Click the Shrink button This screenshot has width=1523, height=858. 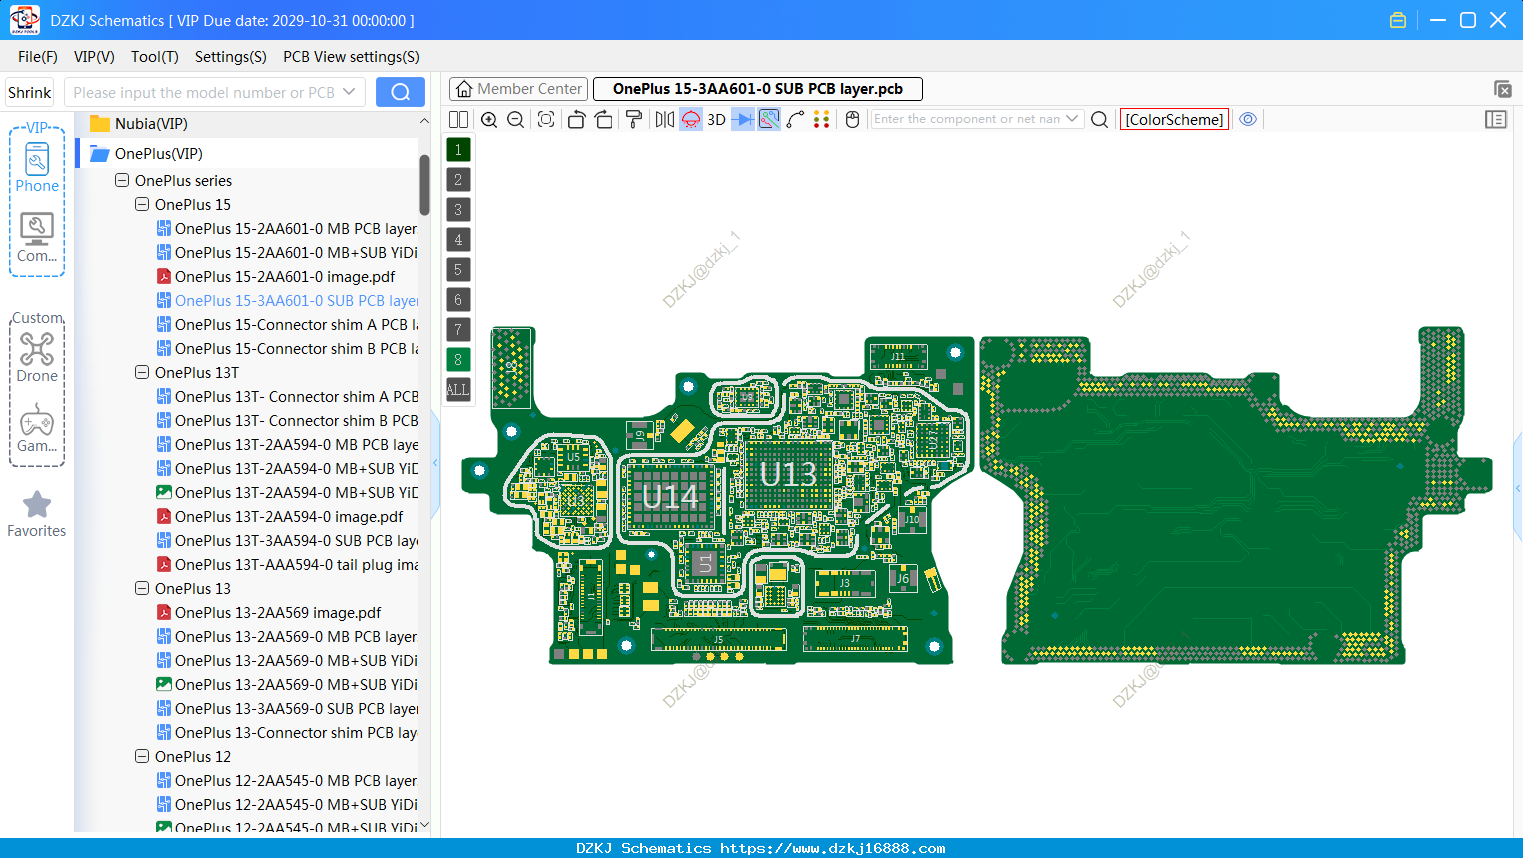[29, 92]
